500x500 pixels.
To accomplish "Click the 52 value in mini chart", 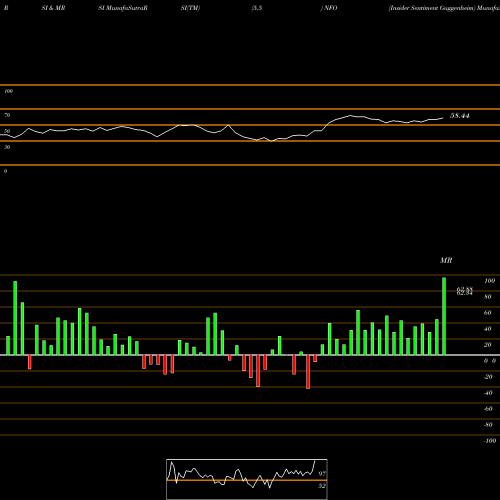I will click(x=322, y=486).
